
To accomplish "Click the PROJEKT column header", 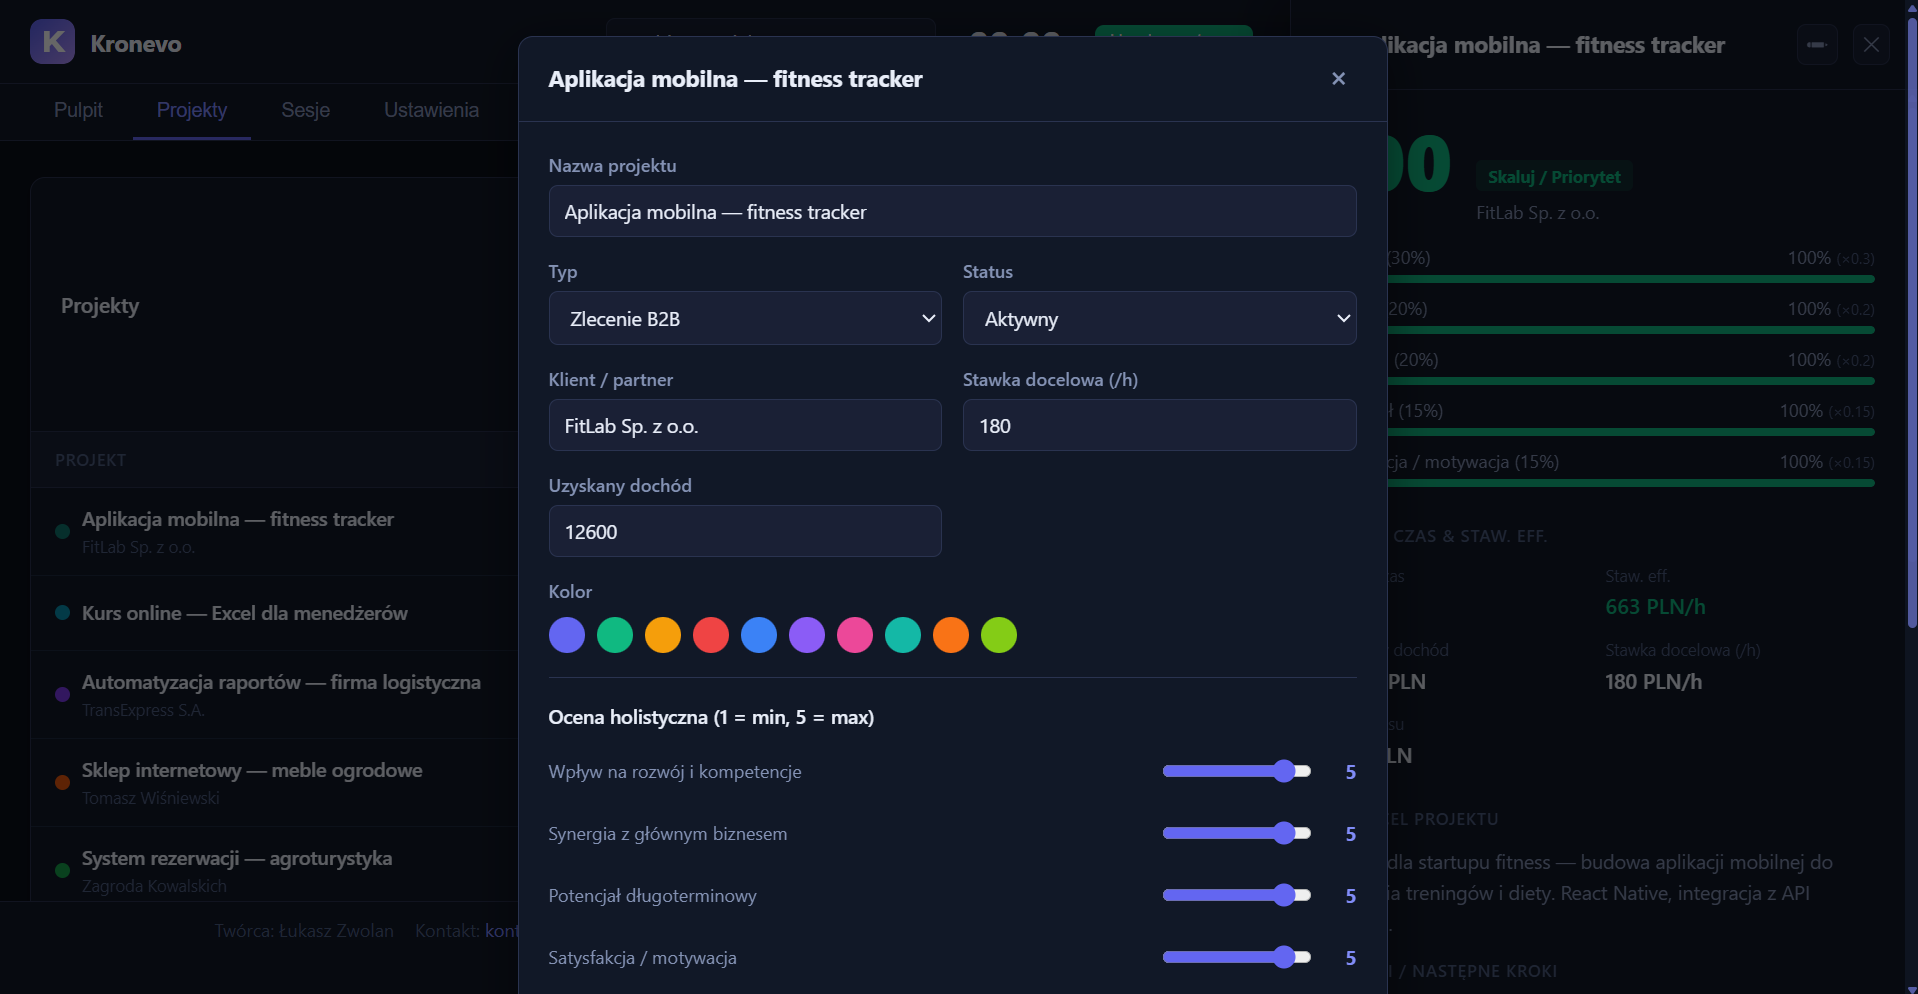I will point(91,460).
